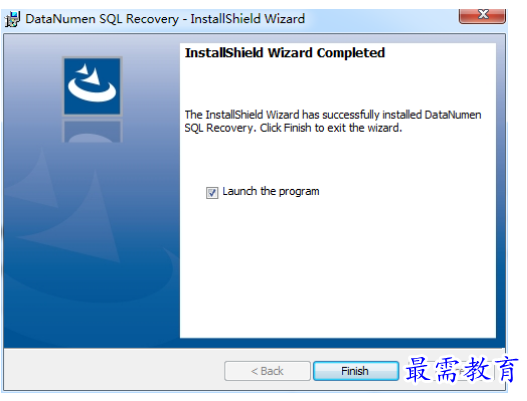Click the successful installation message text
The width and height of the screenshot is (527, 401).
click(333, 121)
